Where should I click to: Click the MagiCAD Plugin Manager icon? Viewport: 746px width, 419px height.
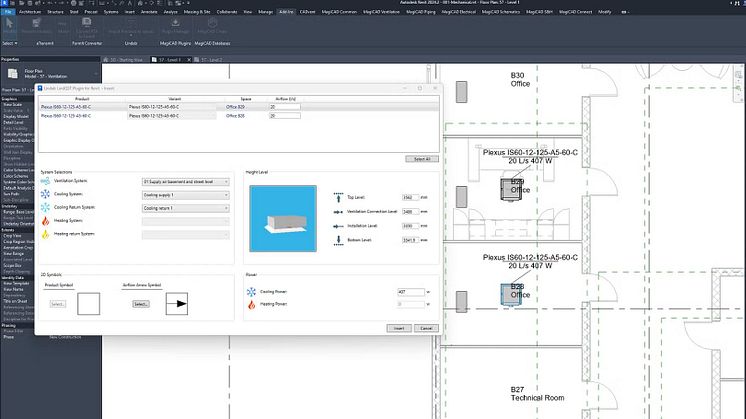tap(175, 25)
